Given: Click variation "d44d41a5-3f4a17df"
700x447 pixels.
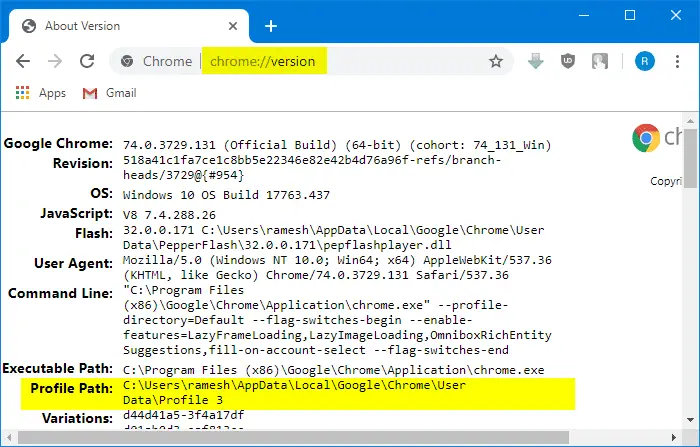Looking at the screenshot, I should click(x=183, y=415).
